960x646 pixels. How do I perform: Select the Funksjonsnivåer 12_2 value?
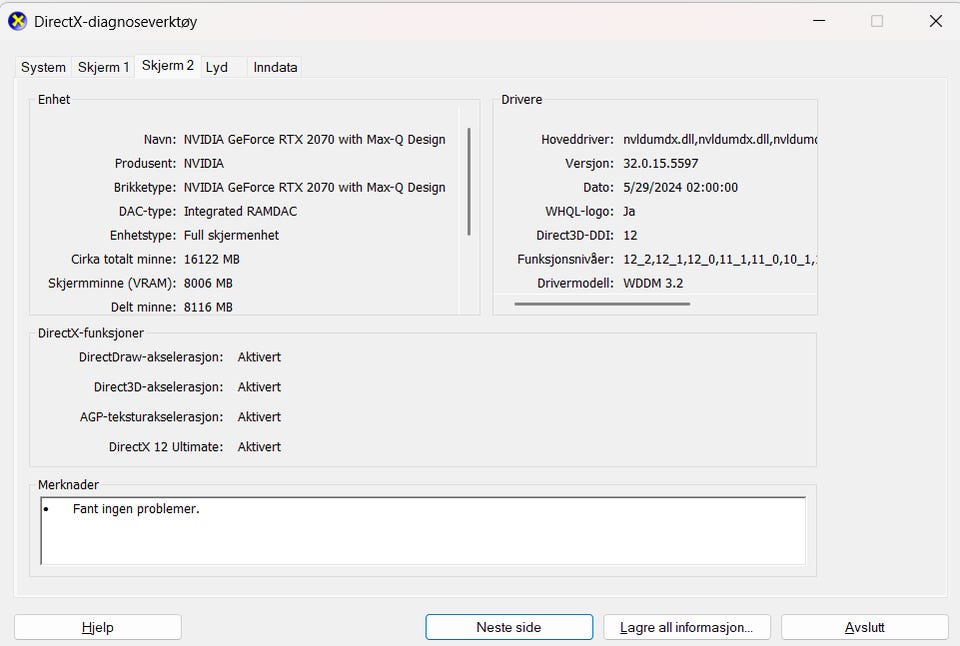pos(720,259)
